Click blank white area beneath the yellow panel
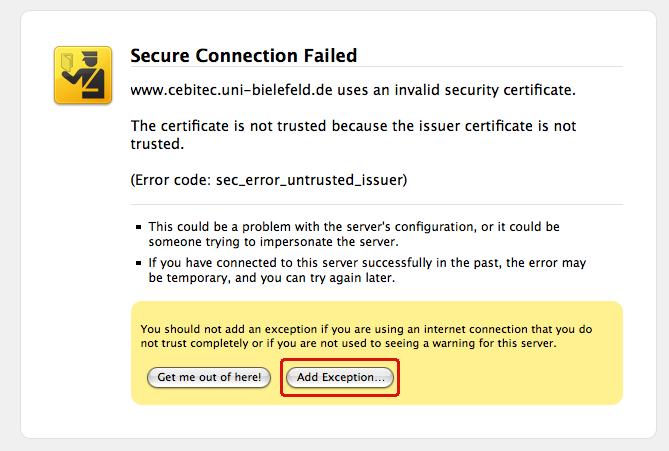669x451 pixels. pyautogui.click(x=375, y=420)
